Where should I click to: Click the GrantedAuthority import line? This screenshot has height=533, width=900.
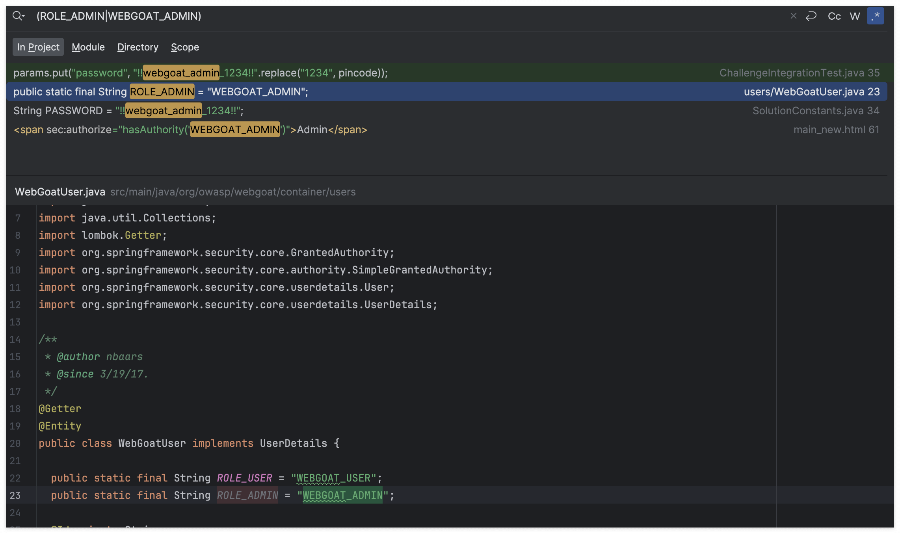(216, 252)
